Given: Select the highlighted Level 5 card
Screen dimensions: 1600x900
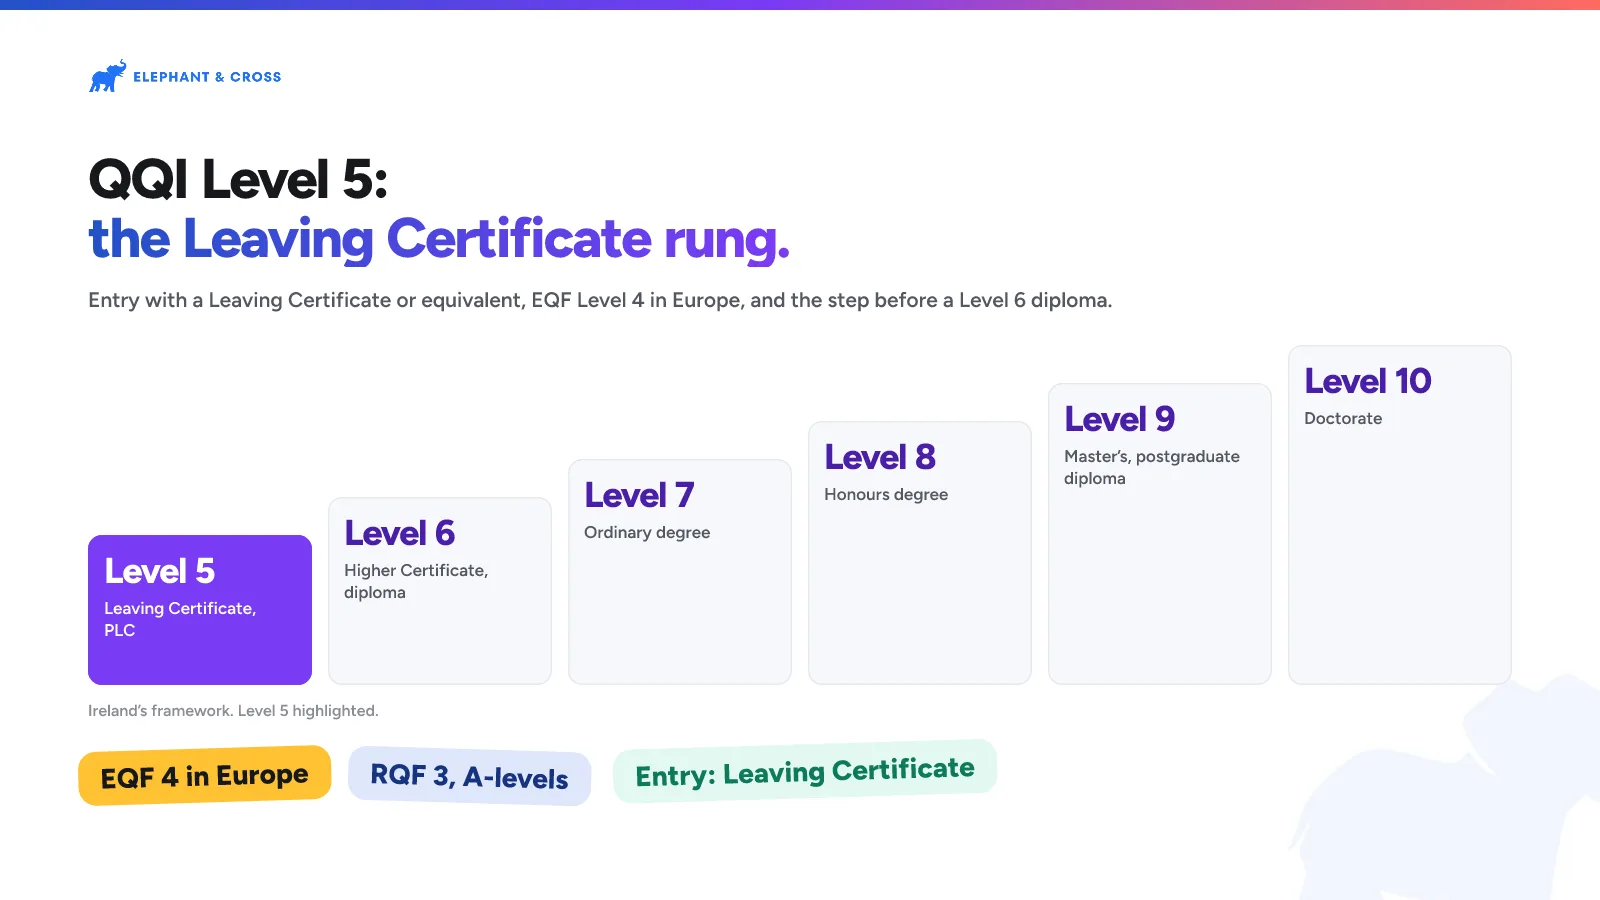Looking at the screenshot, I should [x=200, y=610].
